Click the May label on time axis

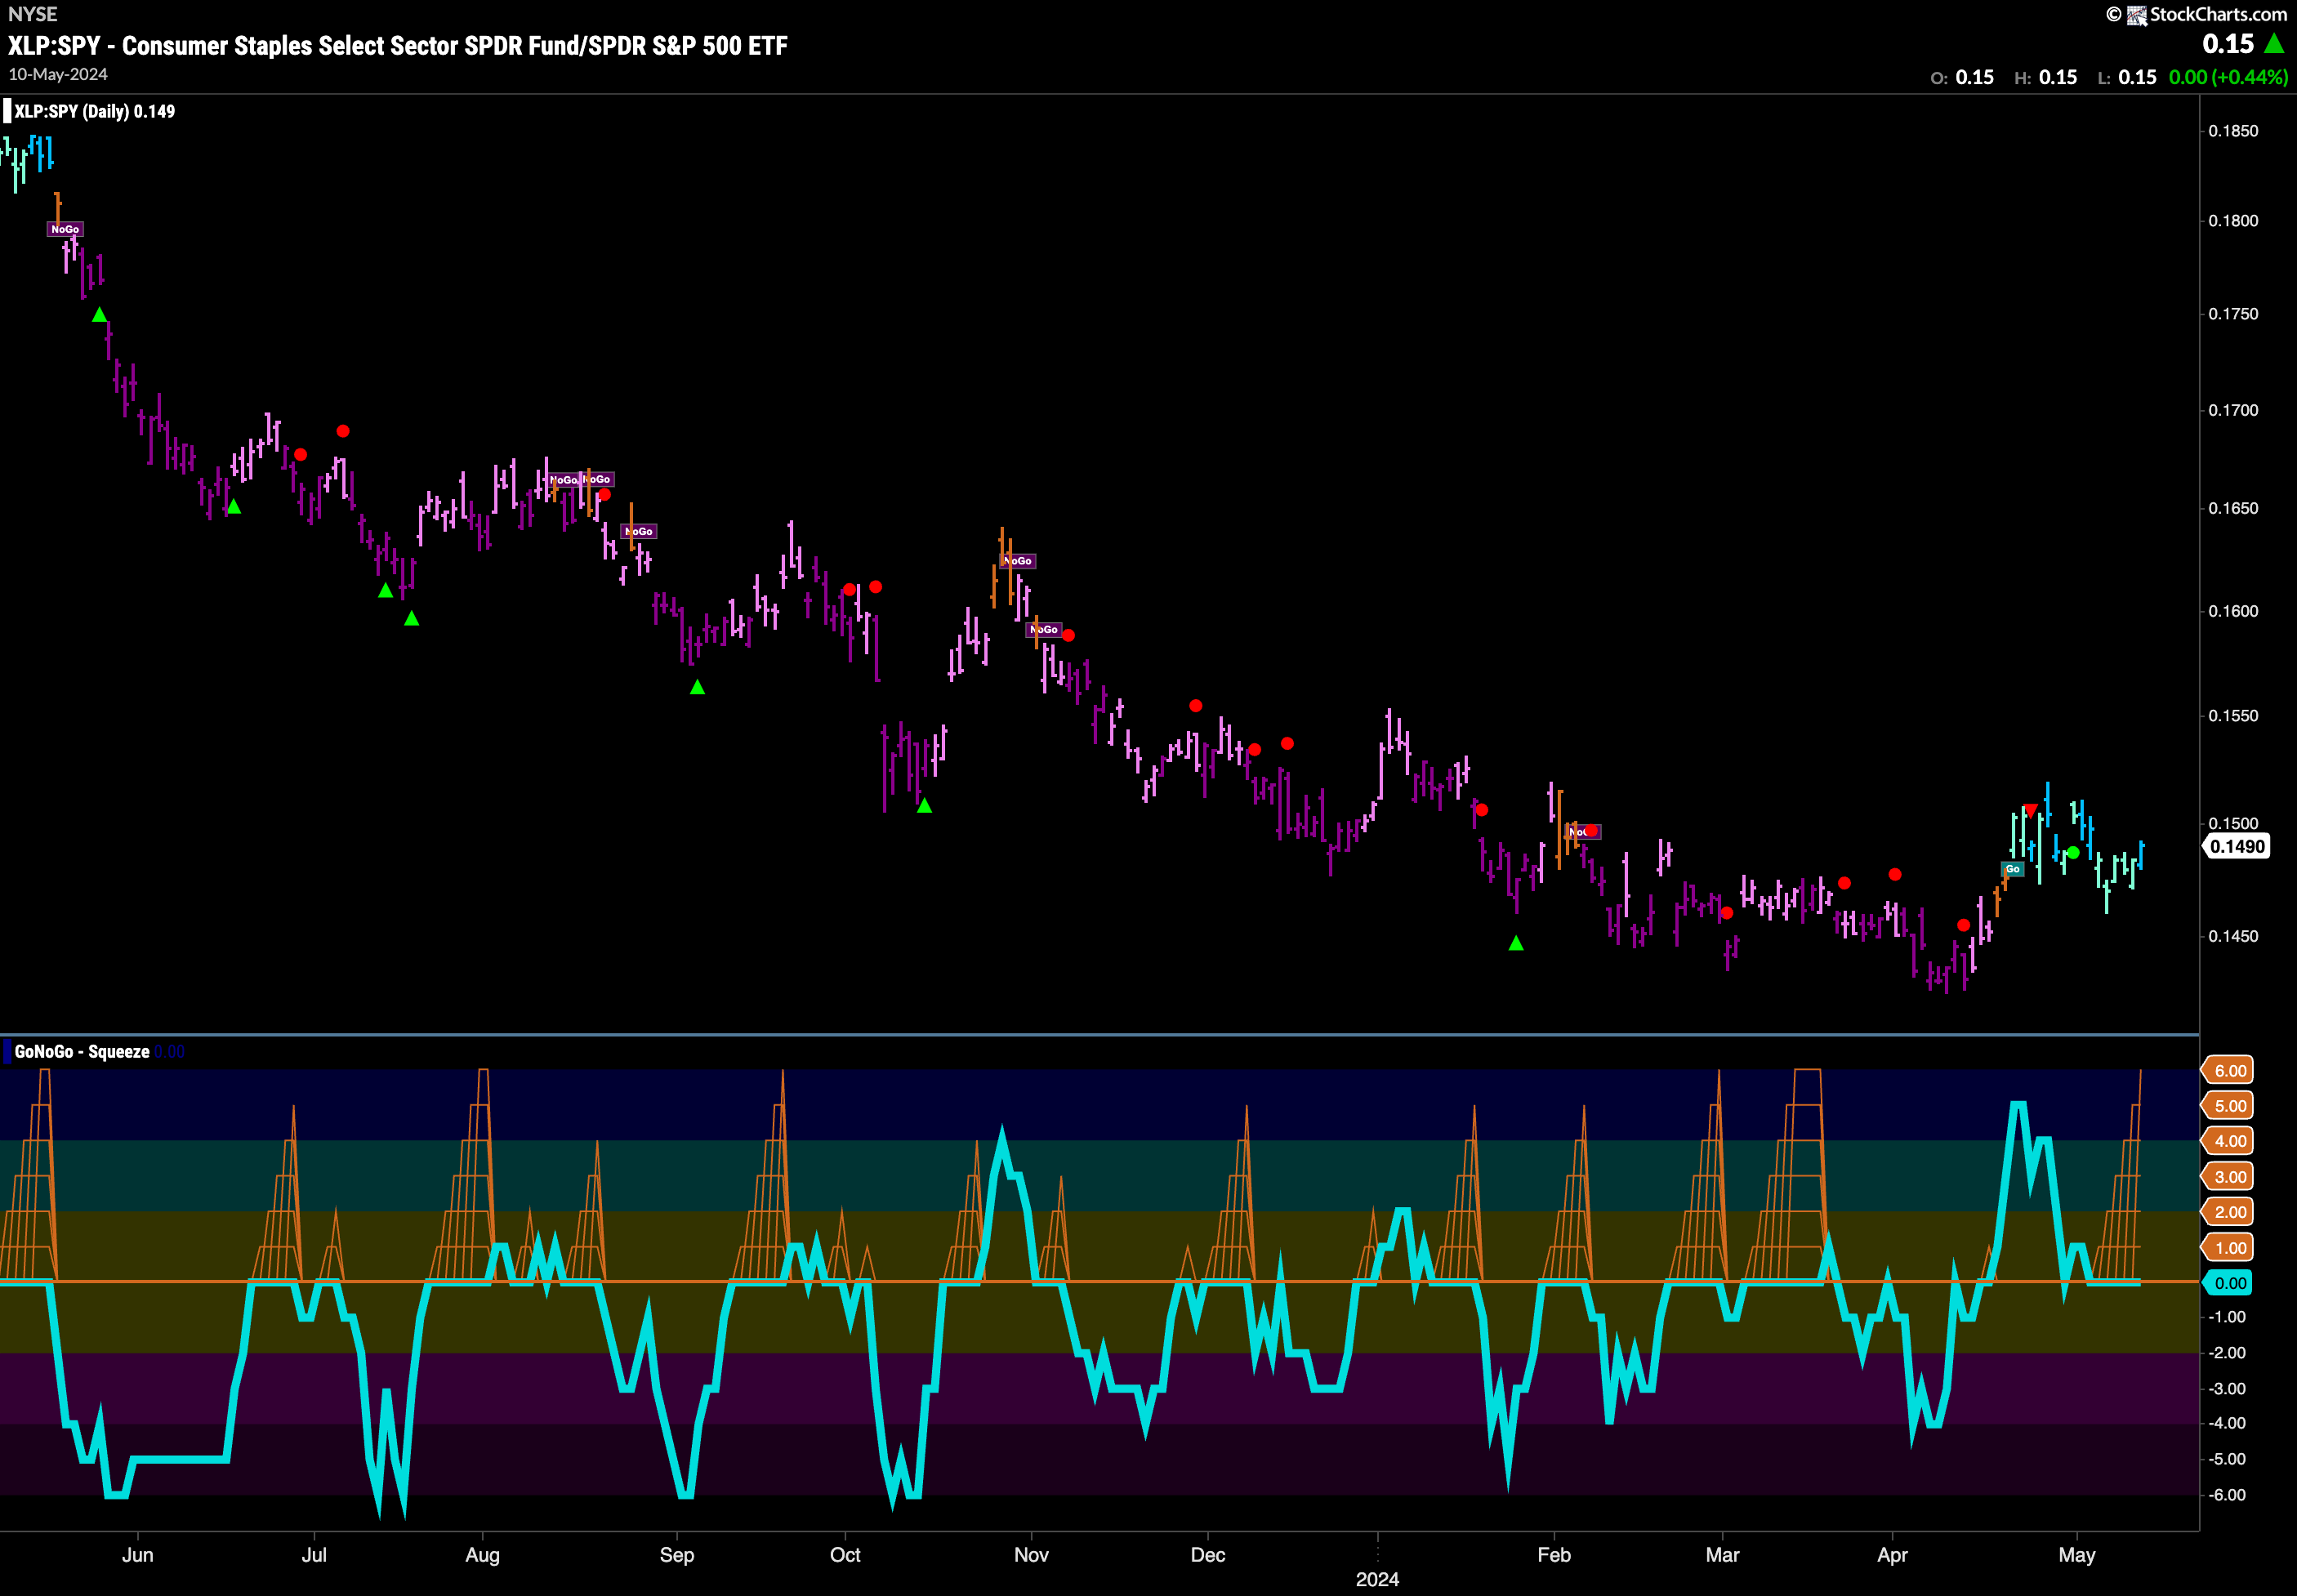point(2077,1555)
